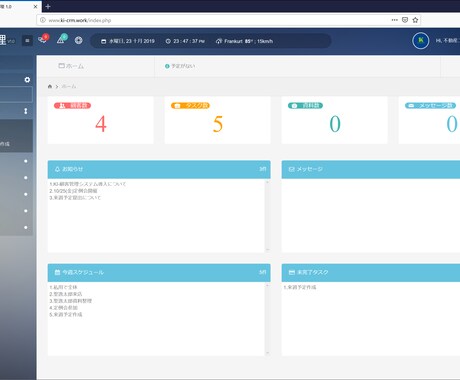Click the 予定がない info notice
Viewport: 460px width, 380px height.
(180, 66)
